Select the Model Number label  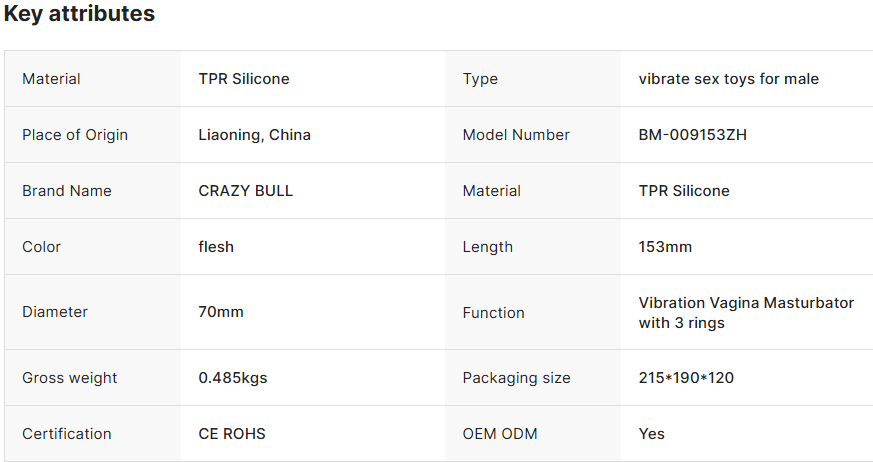tap(516, 135)
